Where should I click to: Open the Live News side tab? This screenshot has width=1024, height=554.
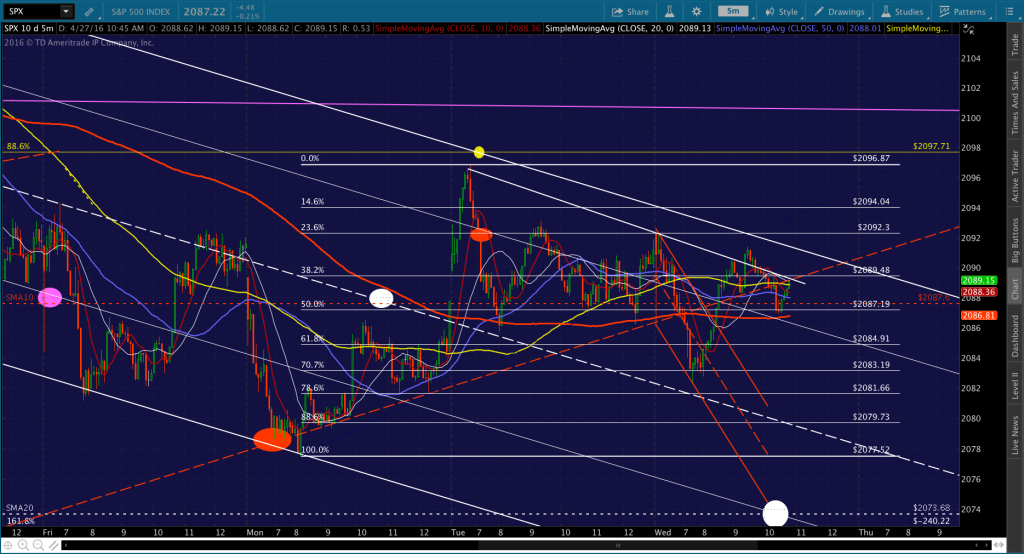coord(1015,434)
